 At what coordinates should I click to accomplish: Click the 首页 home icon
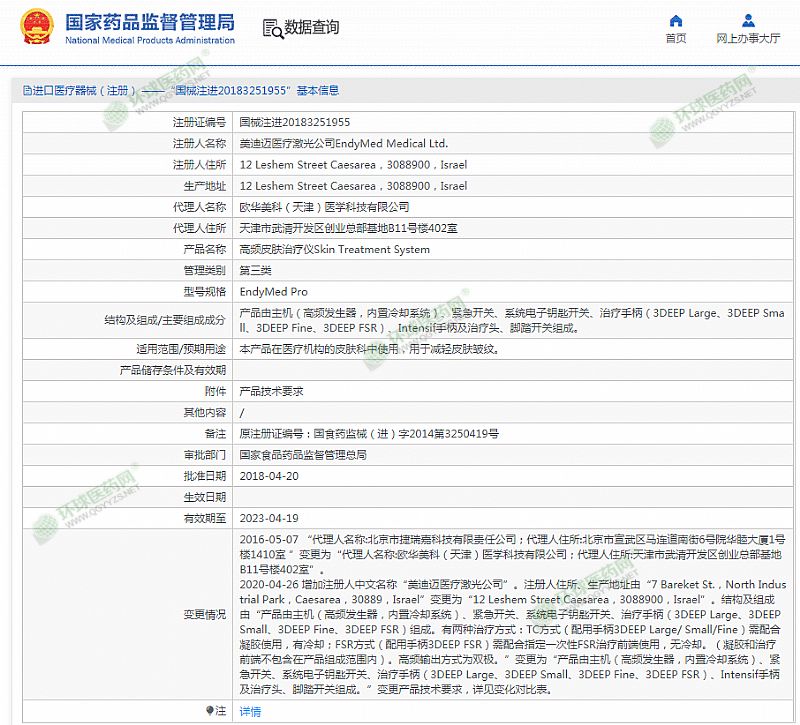coord(676,20)
